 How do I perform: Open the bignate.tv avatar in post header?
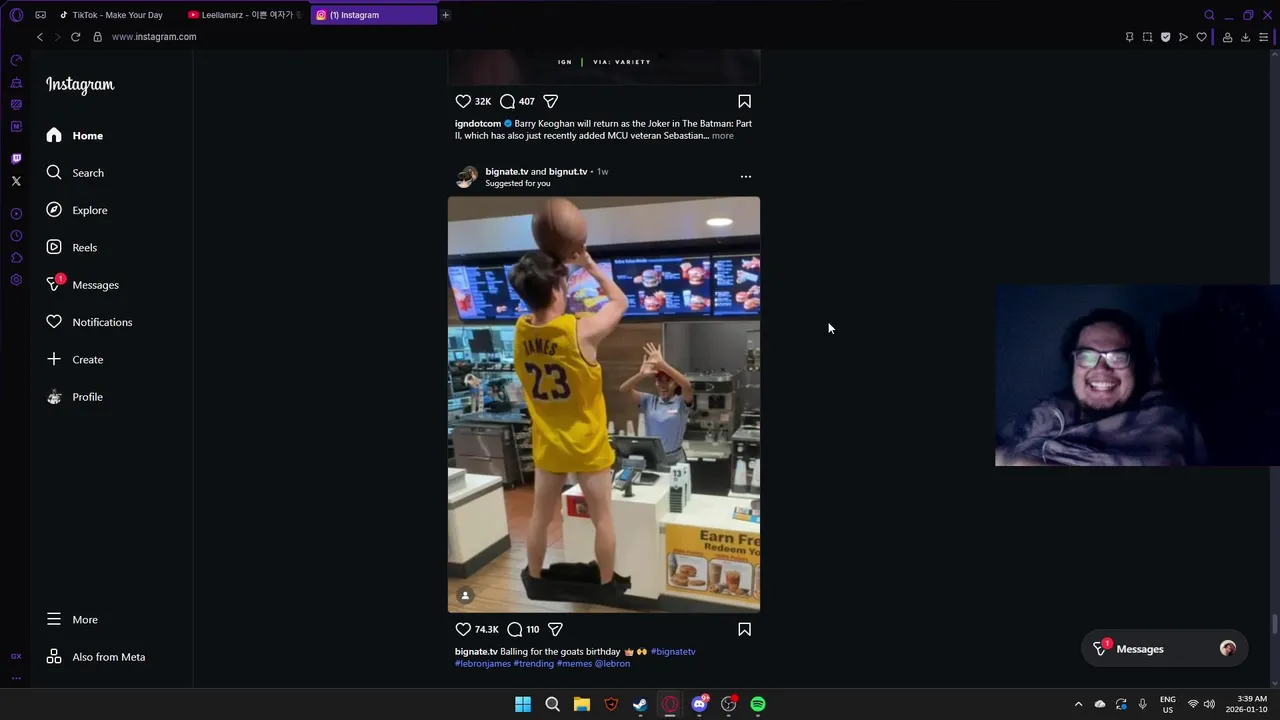(467, 177)
